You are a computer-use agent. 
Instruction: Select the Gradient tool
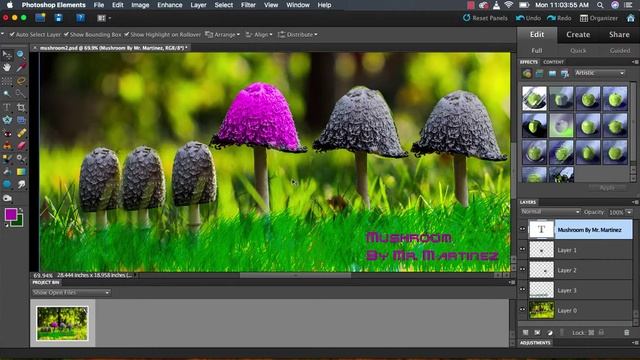point(21,172)
